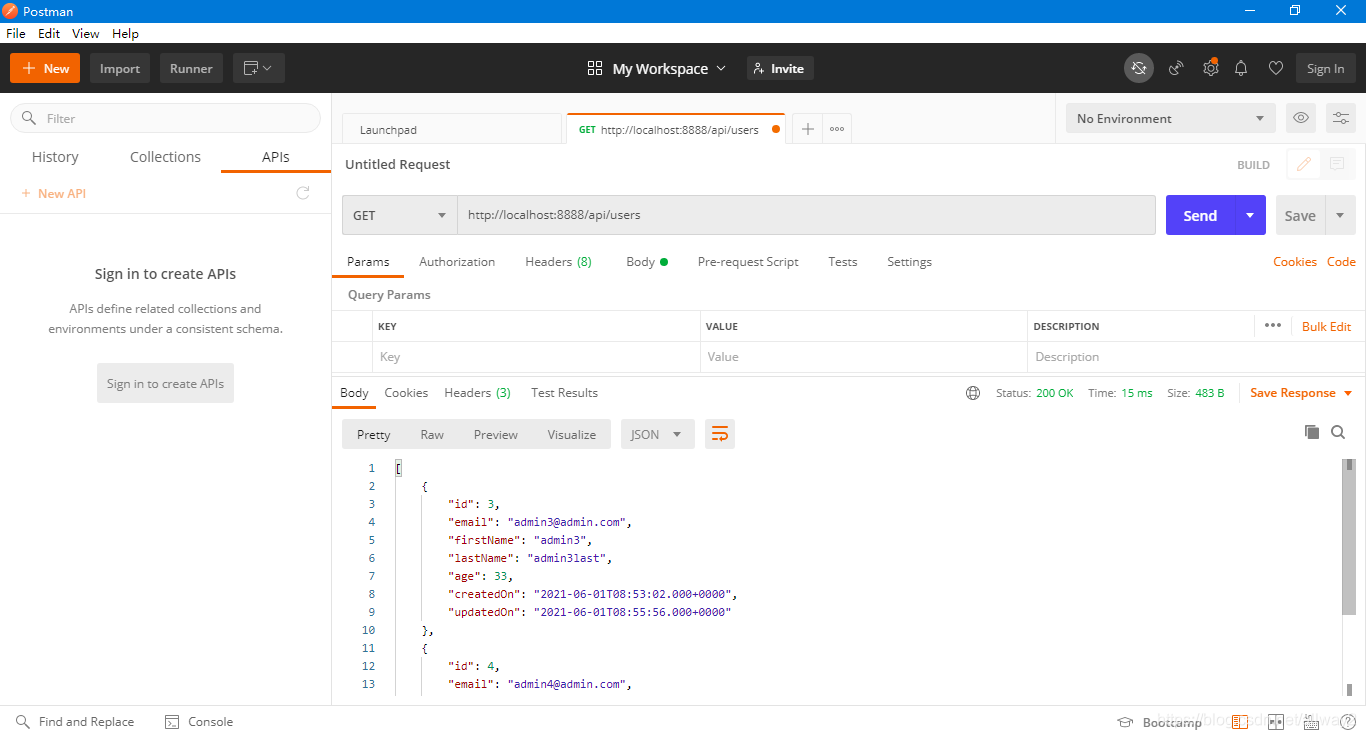Screen dimensions: 1366x738
Task: Click the Sign In button
Action: (1325, 68)
